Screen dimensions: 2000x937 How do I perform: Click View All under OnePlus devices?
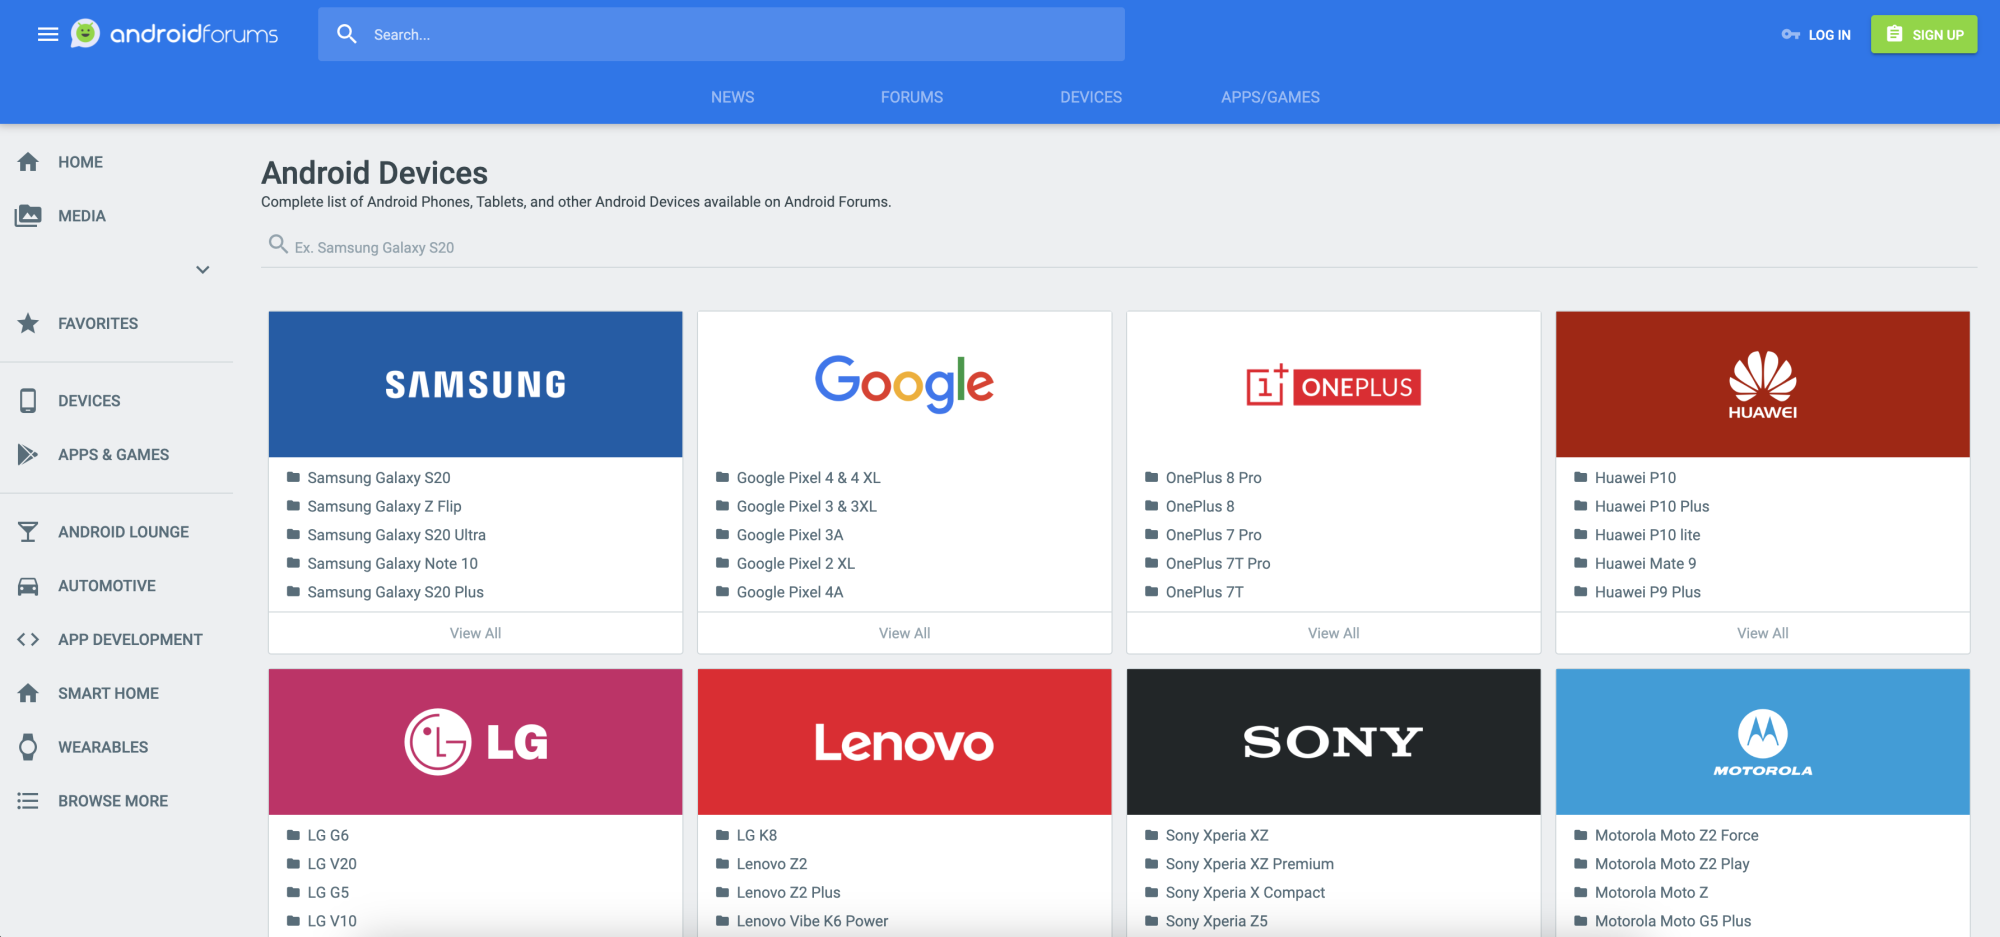1334,633
